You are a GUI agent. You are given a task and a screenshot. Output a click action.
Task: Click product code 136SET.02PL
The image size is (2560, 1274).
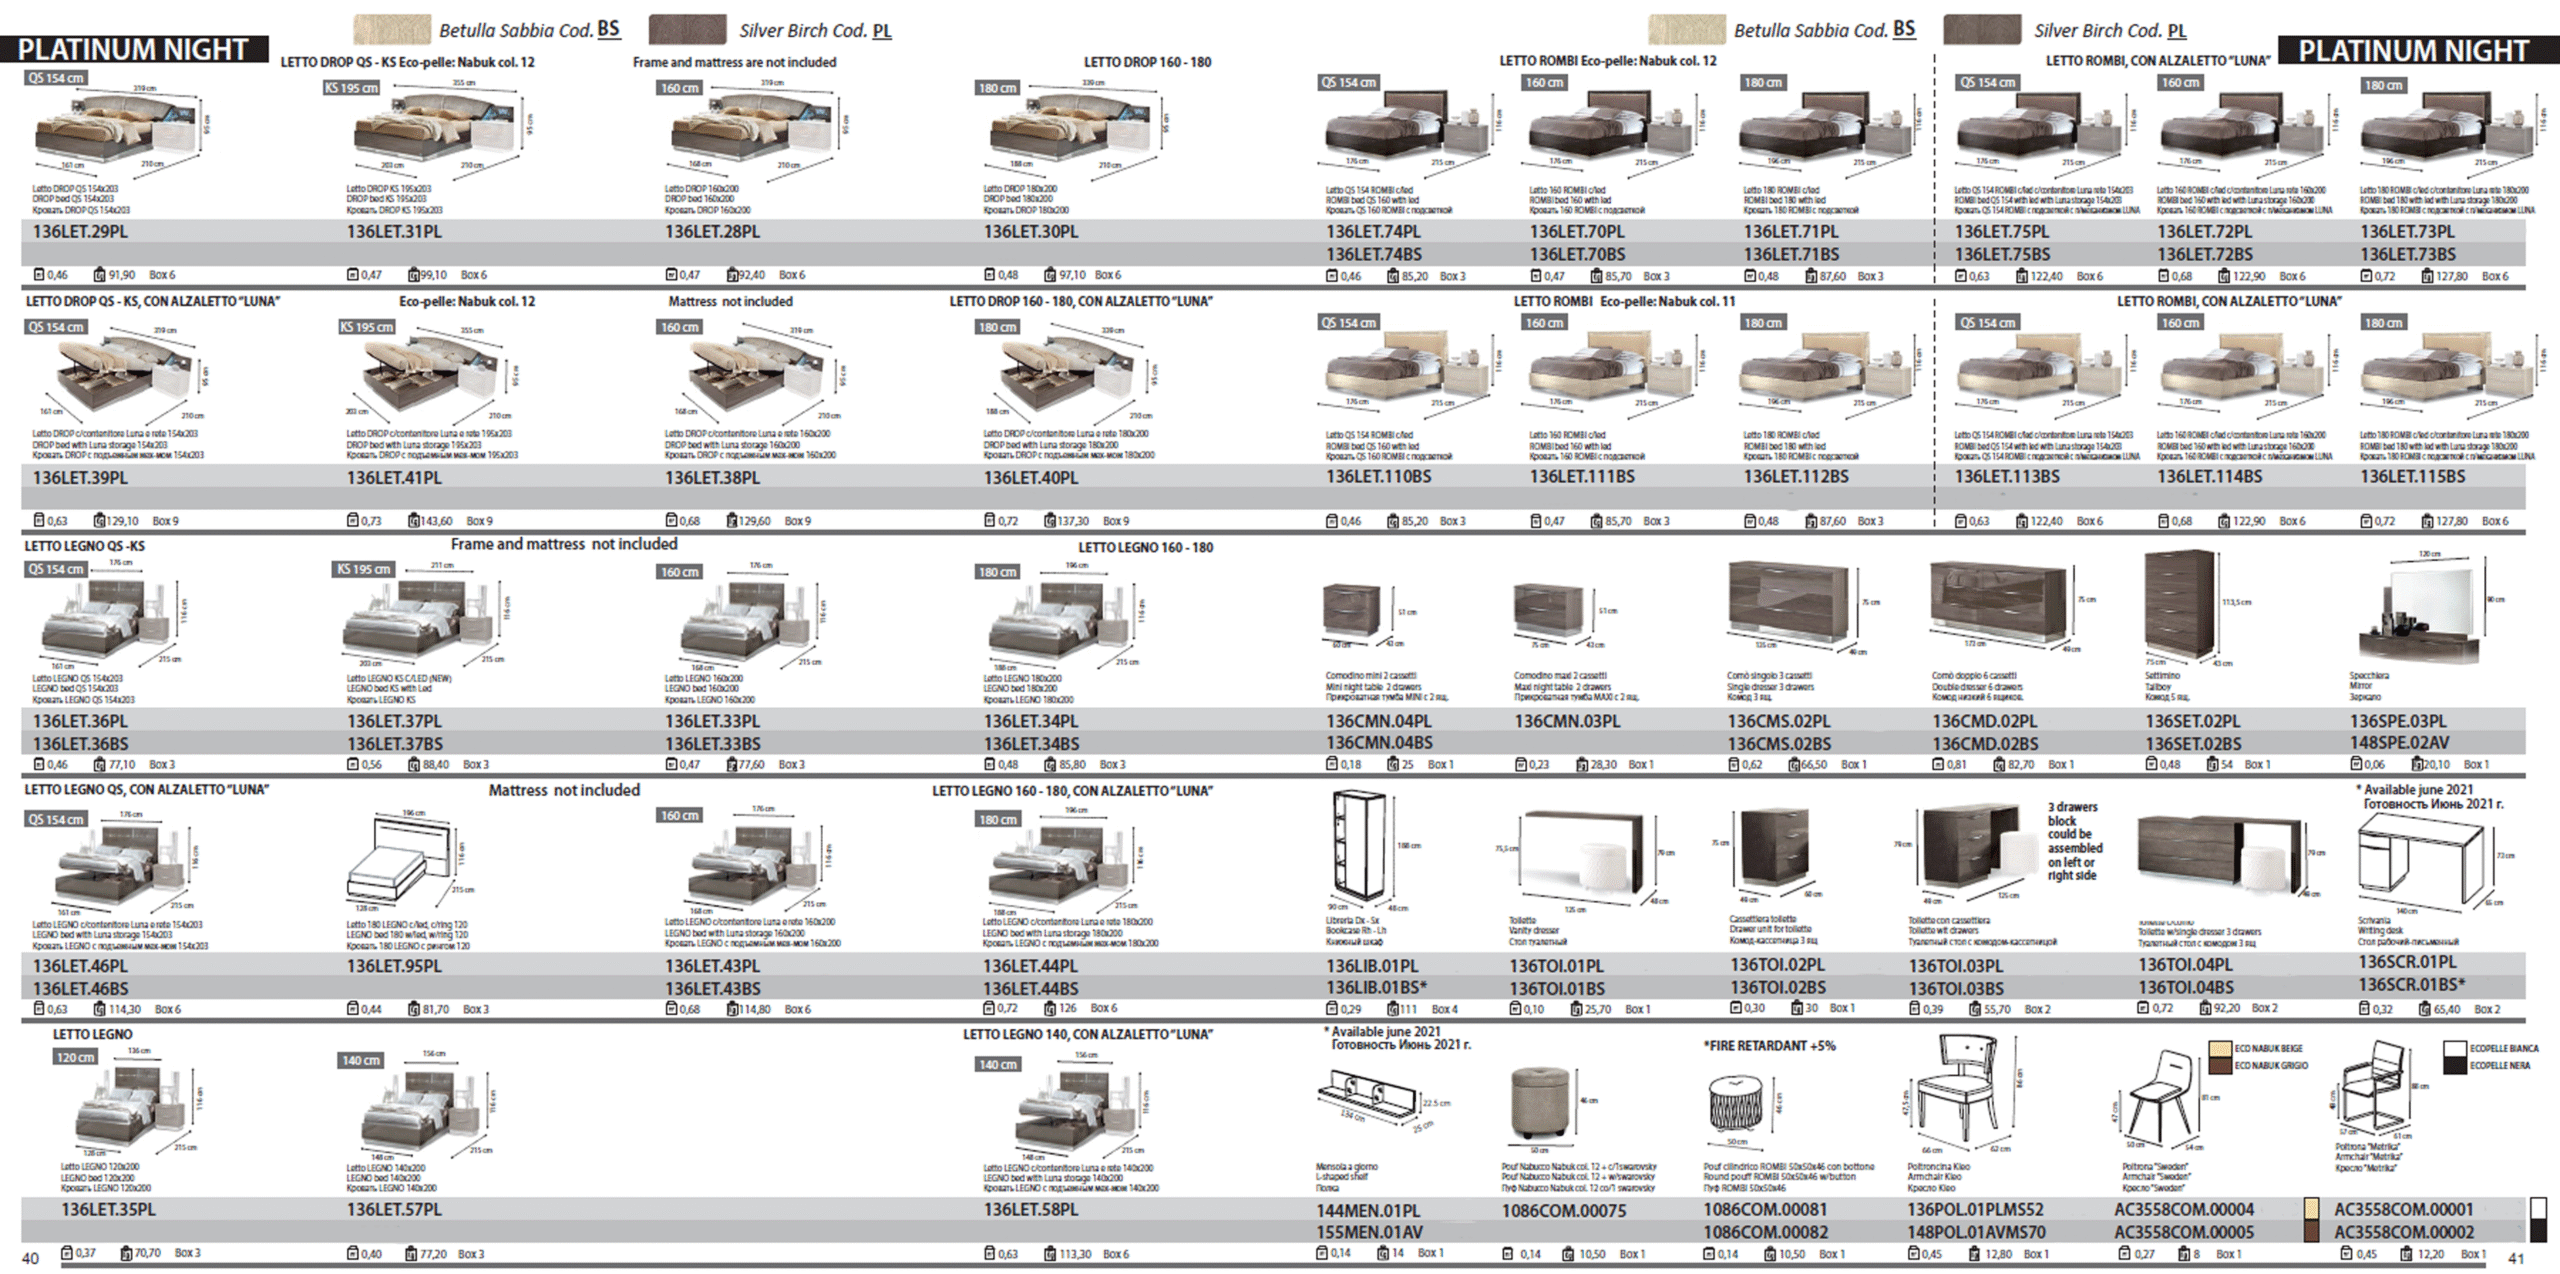click(2192, 721)
